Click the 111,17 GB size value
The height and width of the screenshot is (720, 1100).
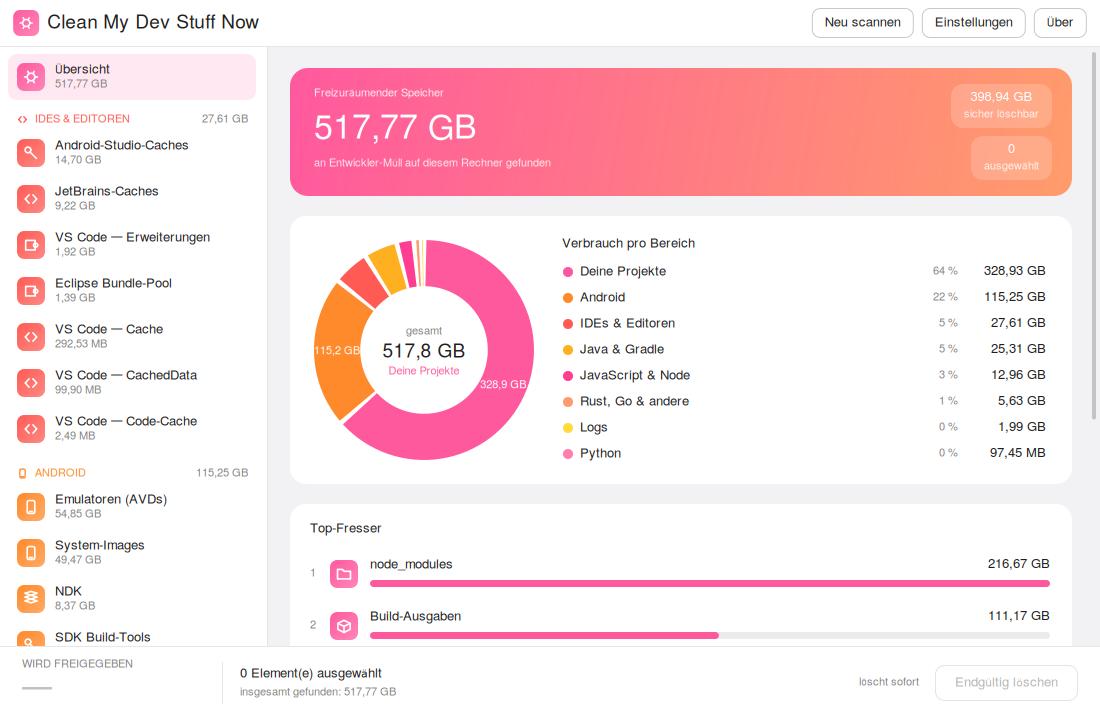pos(1019,615)
